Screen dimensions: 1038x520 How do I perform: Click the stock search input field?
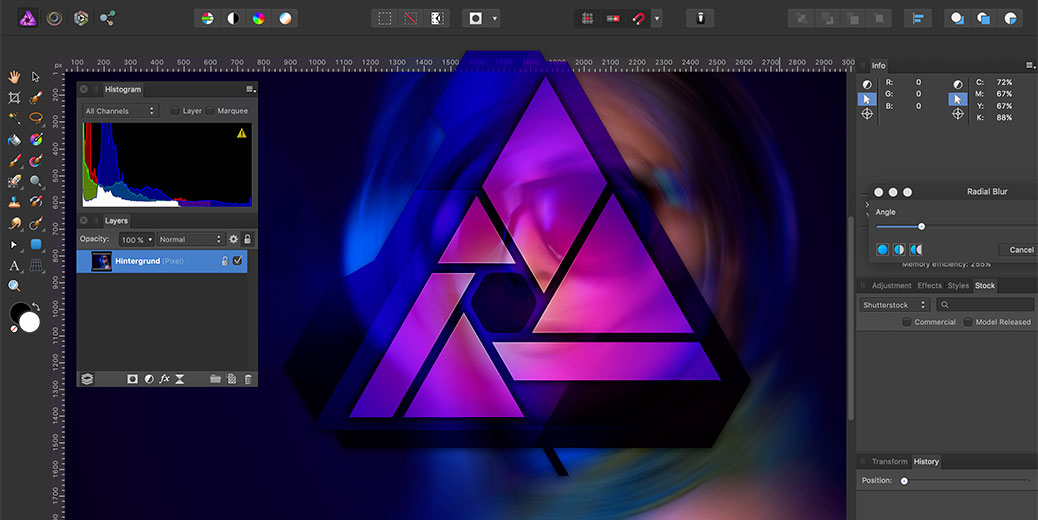pyautogui.click(x=985, y=304)
